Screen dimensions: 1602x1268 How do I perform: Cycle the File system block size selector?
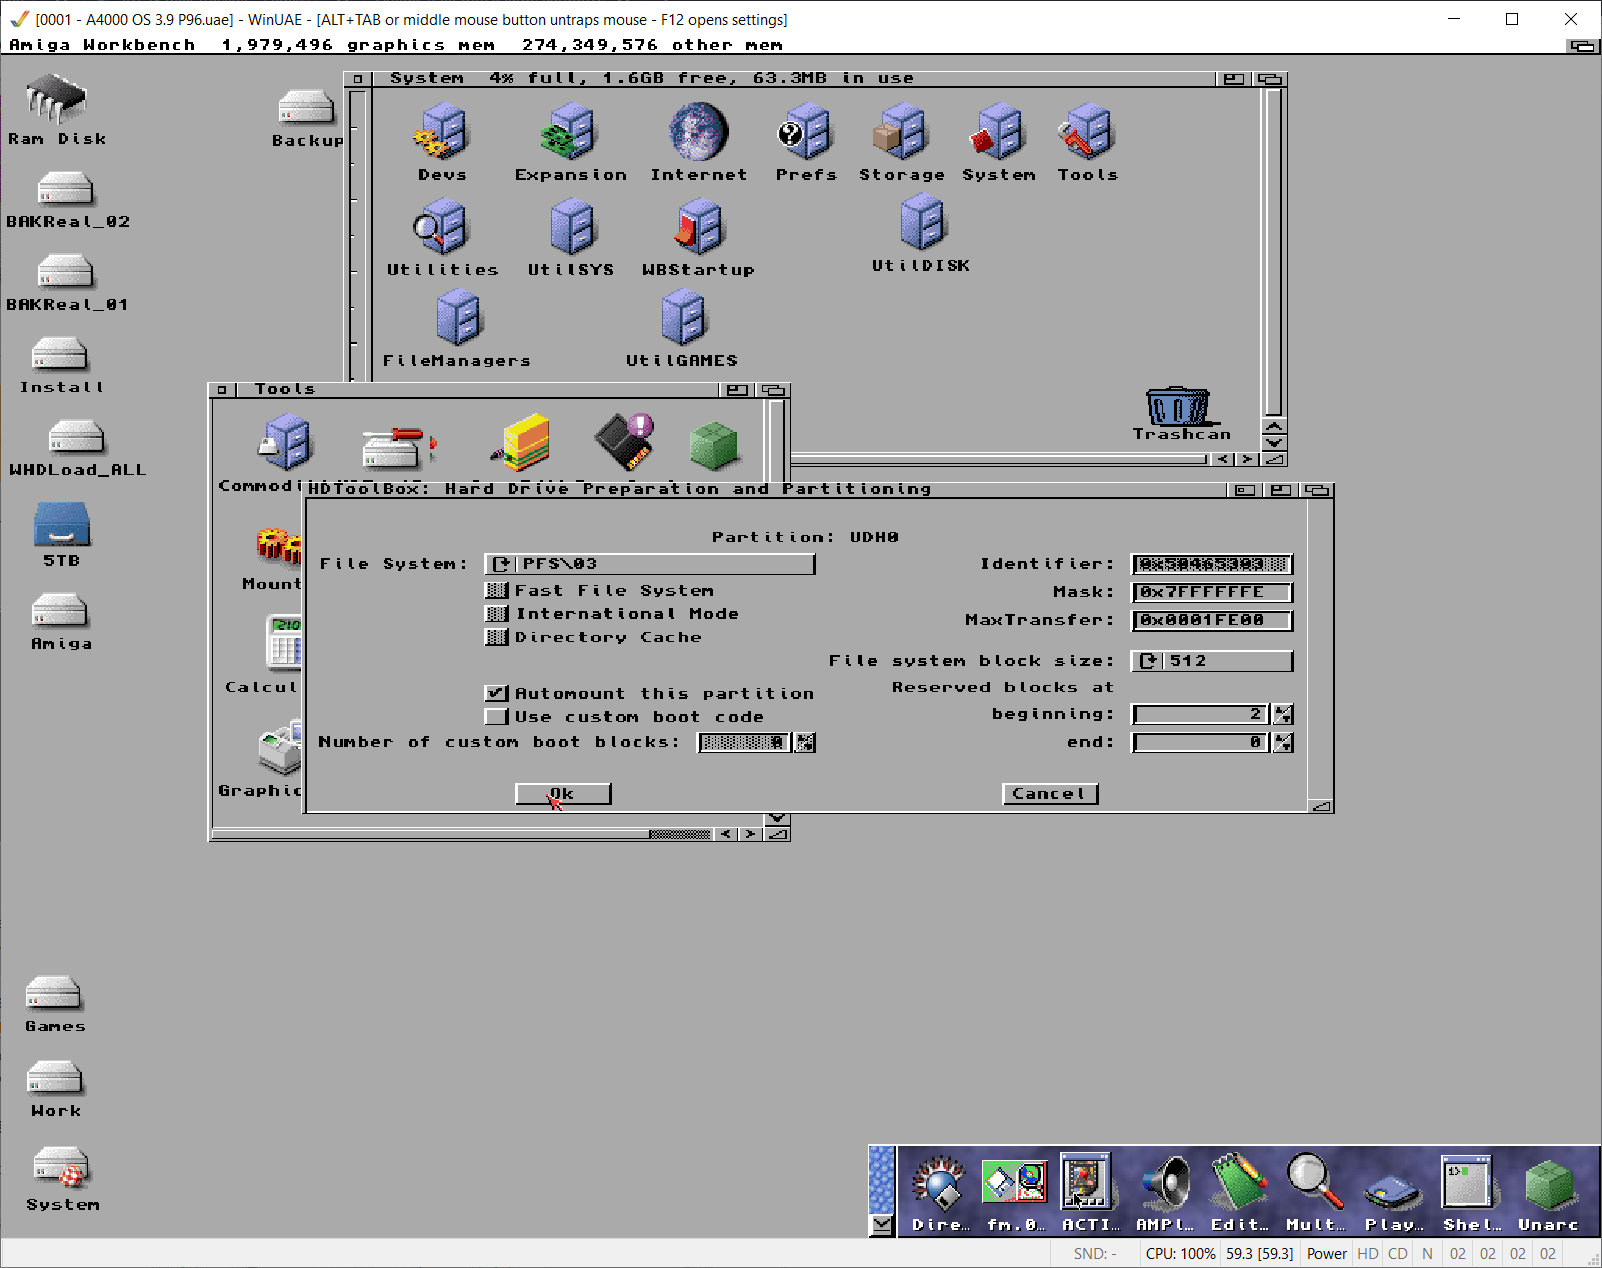(1211, 661)
